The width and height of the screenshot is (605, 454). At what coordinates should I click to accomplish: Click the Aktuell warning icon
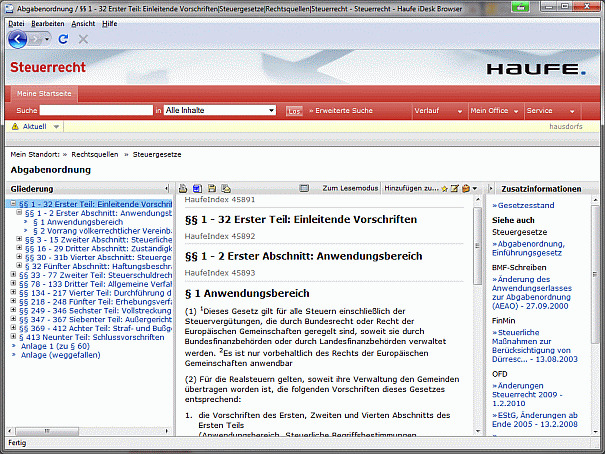coord(15,127)
